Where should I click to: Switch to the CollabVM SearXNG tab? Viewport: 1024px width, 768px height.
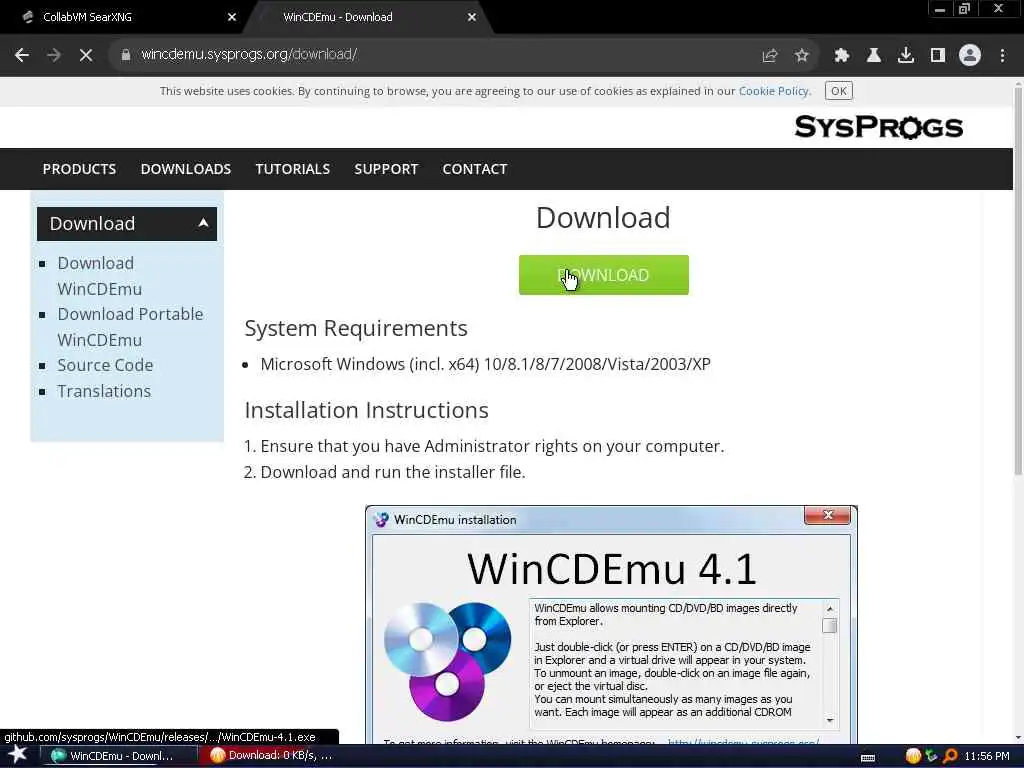point(124,18)
